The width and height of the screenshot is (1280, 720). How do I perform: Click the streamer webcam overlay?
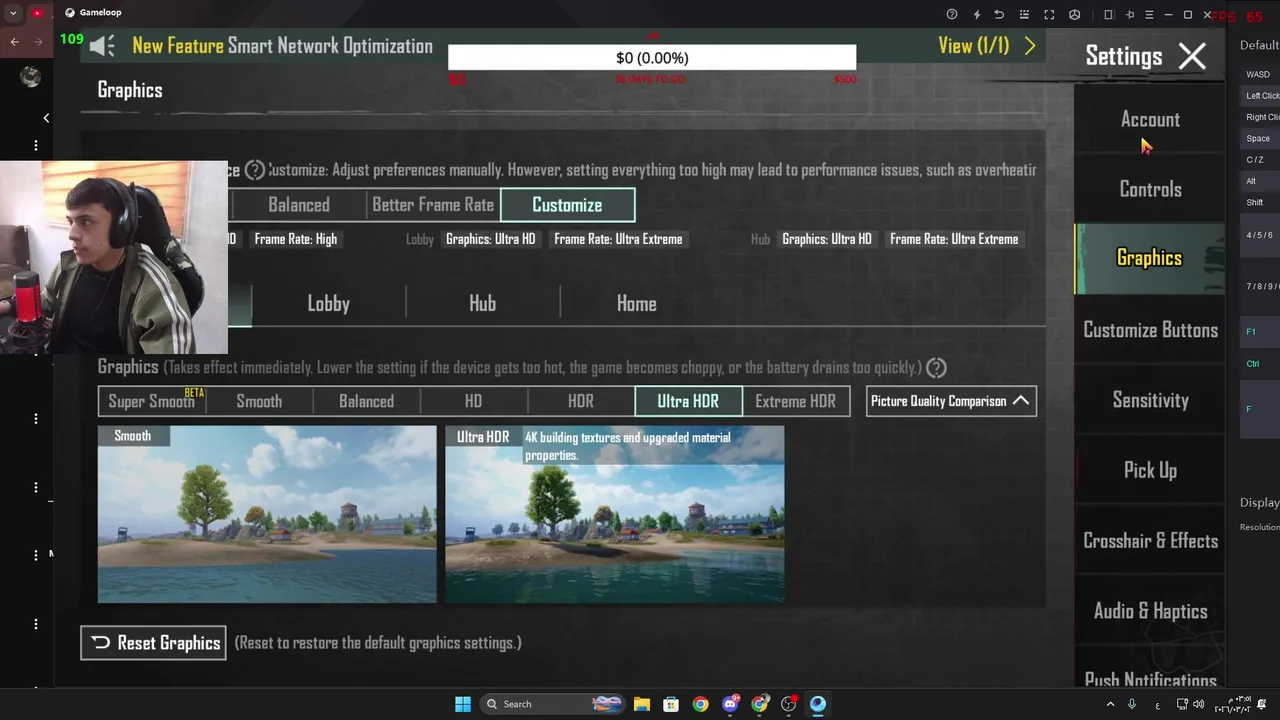[x=114, y=258]
